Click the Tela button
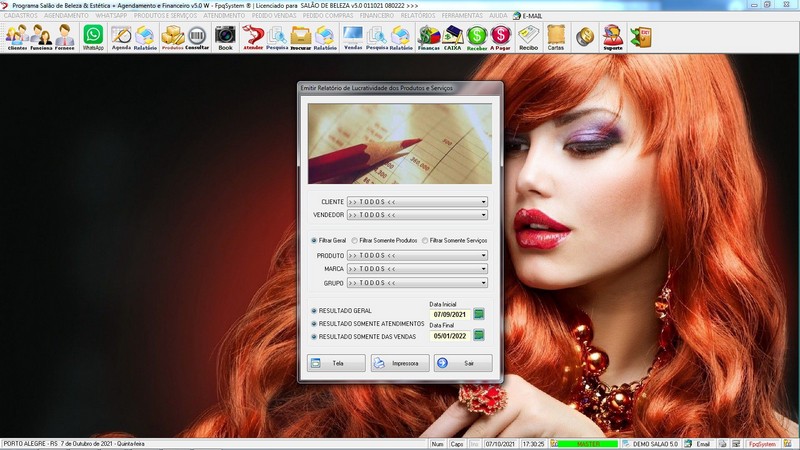This screenshot has height=450, width=800. 335,363
